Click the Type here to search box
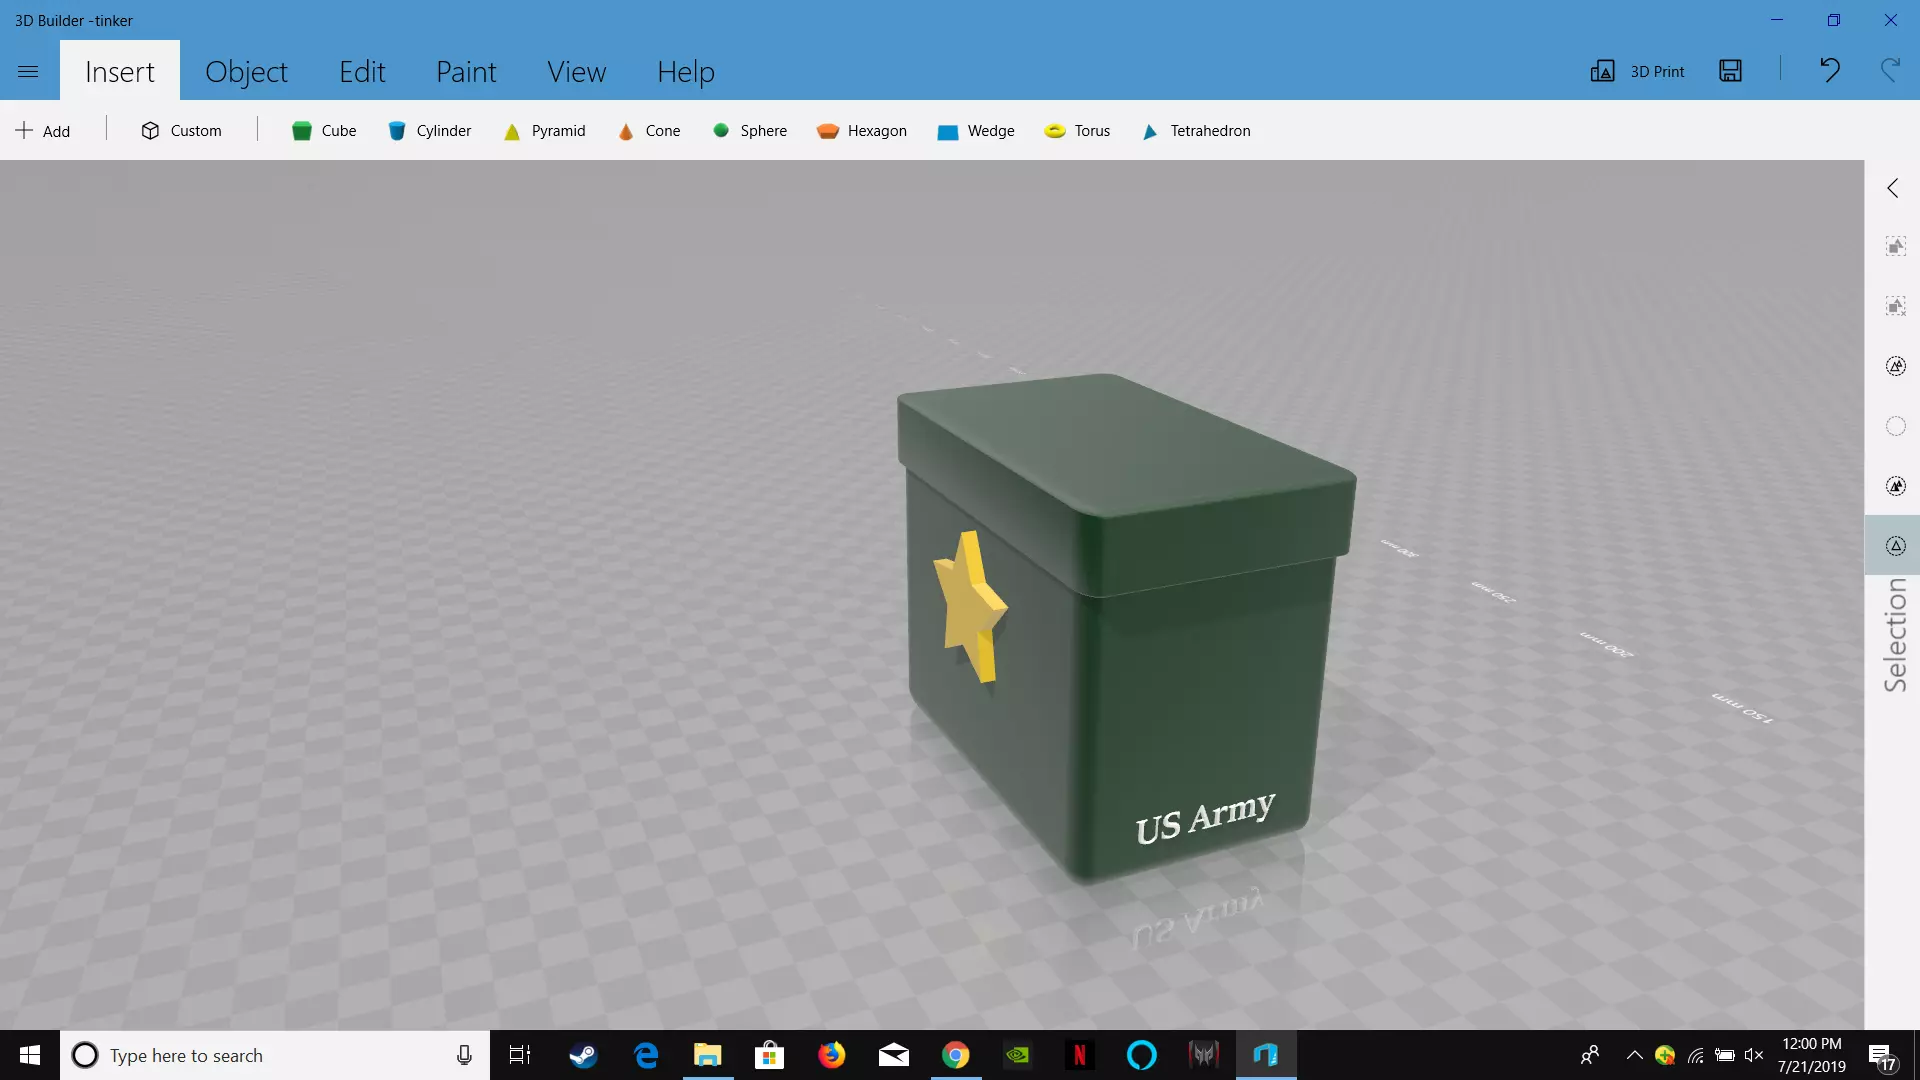The width and height of the screenshot is (1920, 1080). [275, 1055]
